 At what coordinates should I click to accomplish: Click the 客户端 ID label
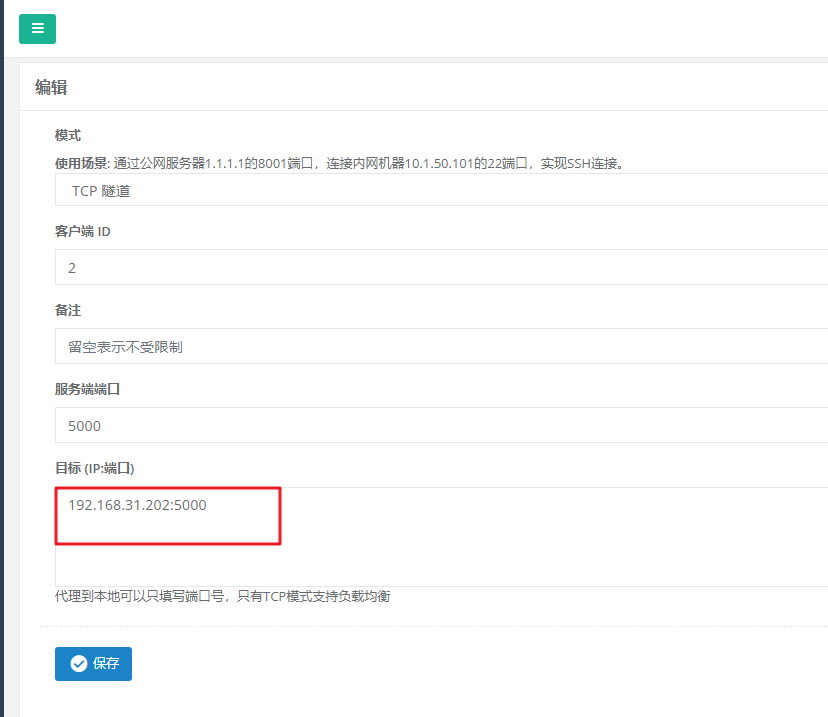(82, 231)
